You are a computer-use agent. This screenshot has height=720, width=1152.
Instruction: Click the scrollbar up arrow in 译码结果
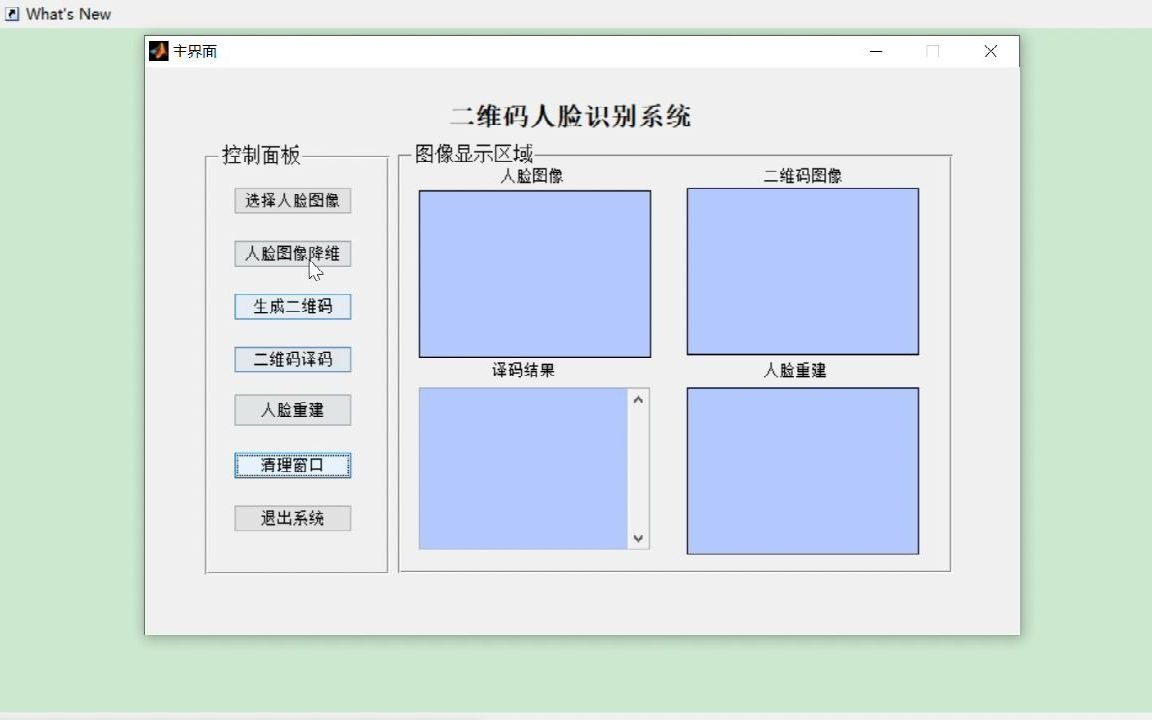coord(637,398)
